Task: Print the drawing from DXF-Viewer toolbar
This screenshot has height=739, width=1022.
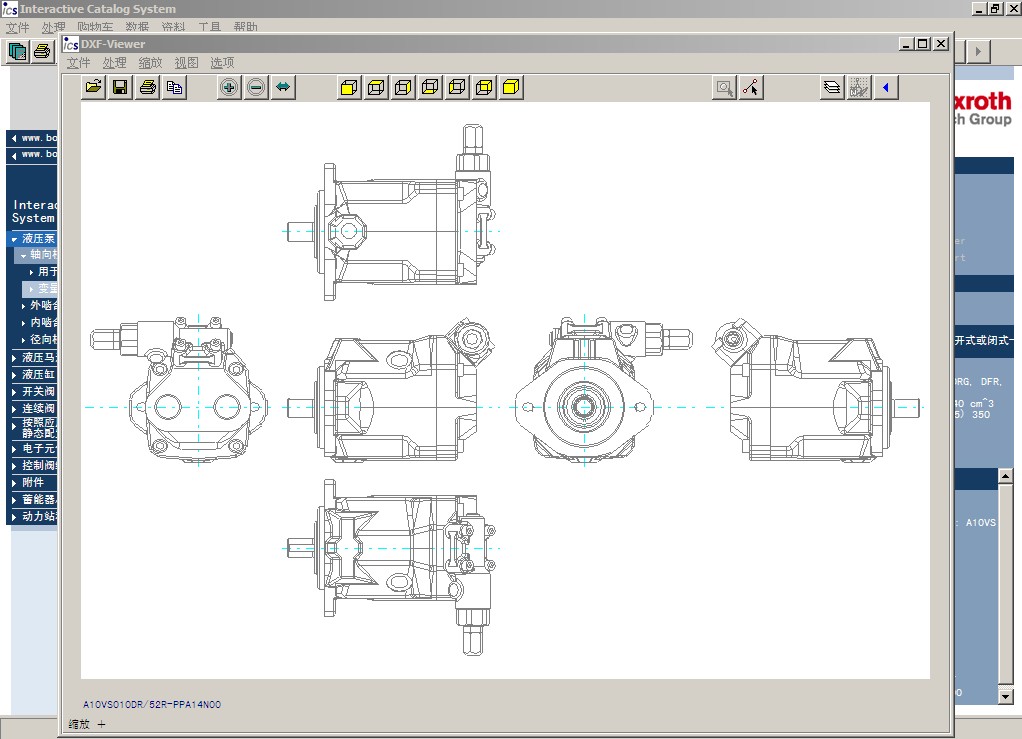Action: (147, 87)
